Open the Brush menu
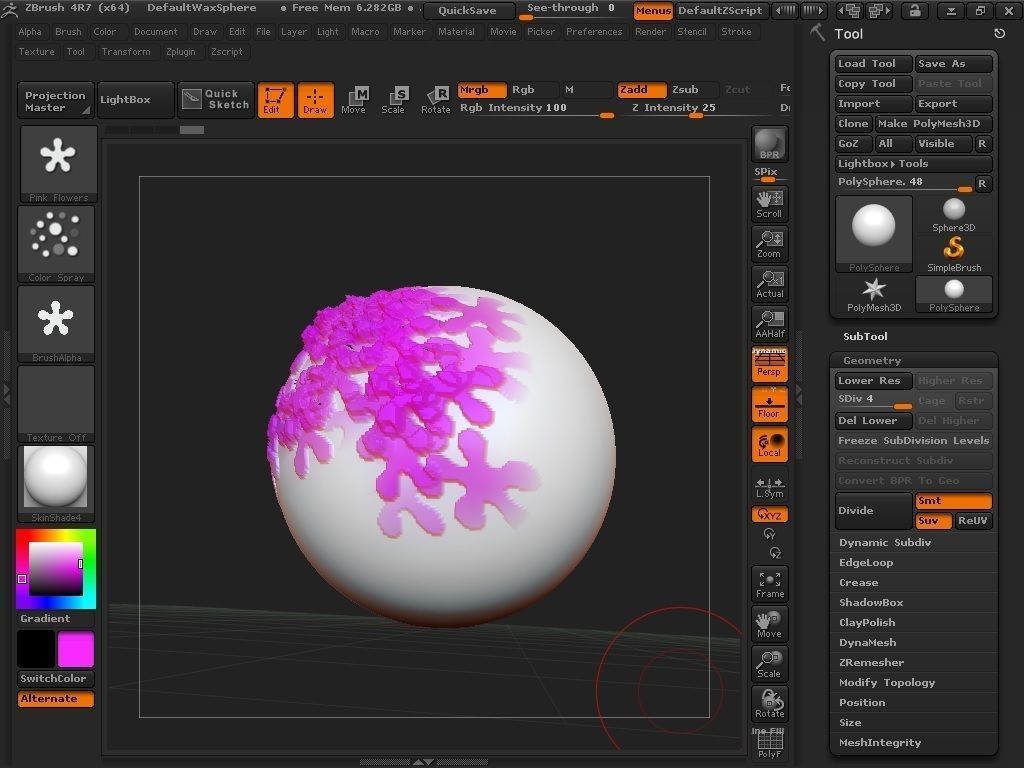Viewport: 1024px width, 768px height. [68, 31]
